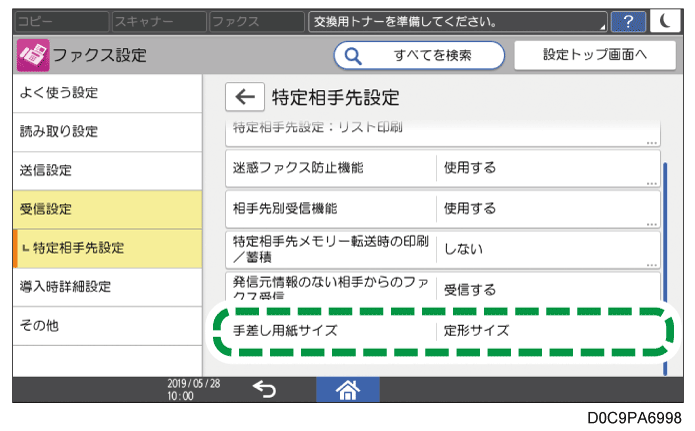
Task: Select 特定相手先設定 sub-item in sidebar
Action: coord(107,248)
